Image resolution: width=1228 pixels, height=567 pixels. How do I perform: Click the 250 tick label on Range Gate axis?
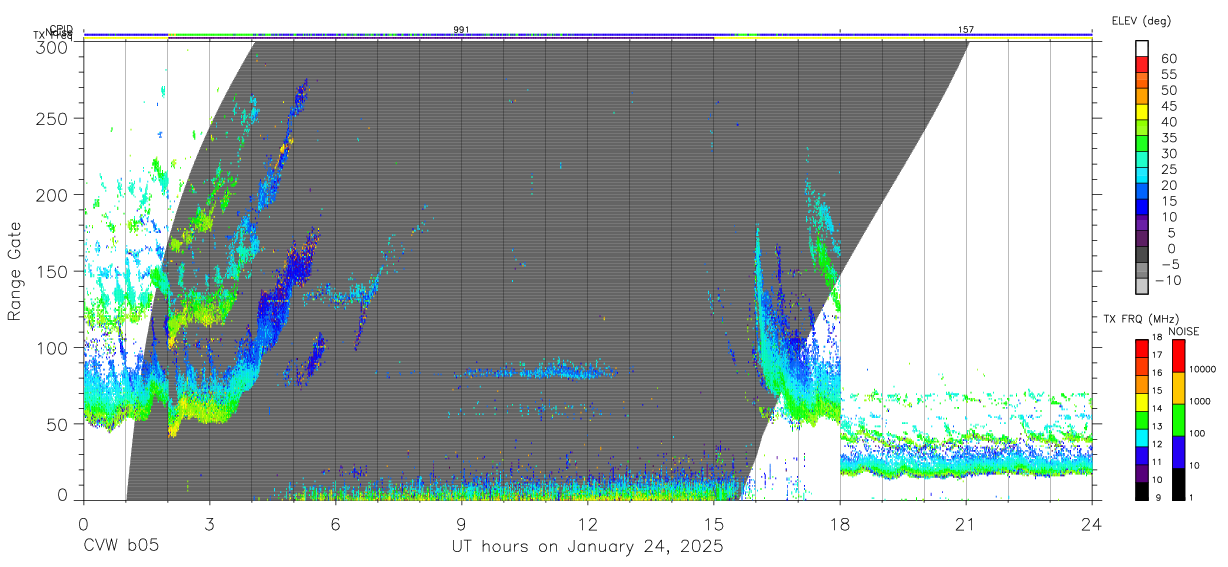pyautogui.click(x=53, y=118)
